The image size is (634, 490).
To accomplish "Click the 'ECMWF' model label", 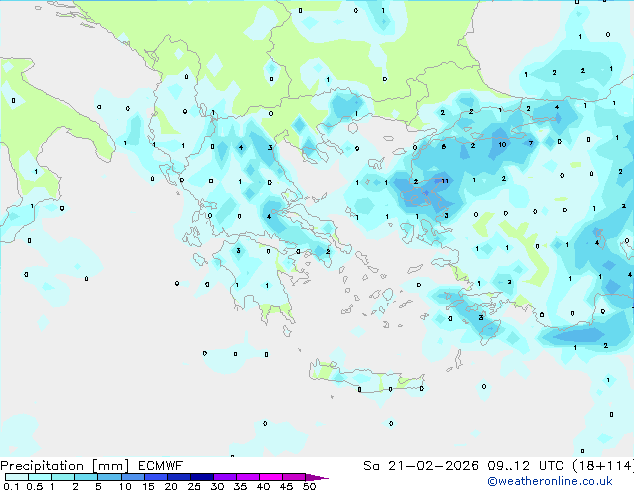I will [x=160, y=466].
